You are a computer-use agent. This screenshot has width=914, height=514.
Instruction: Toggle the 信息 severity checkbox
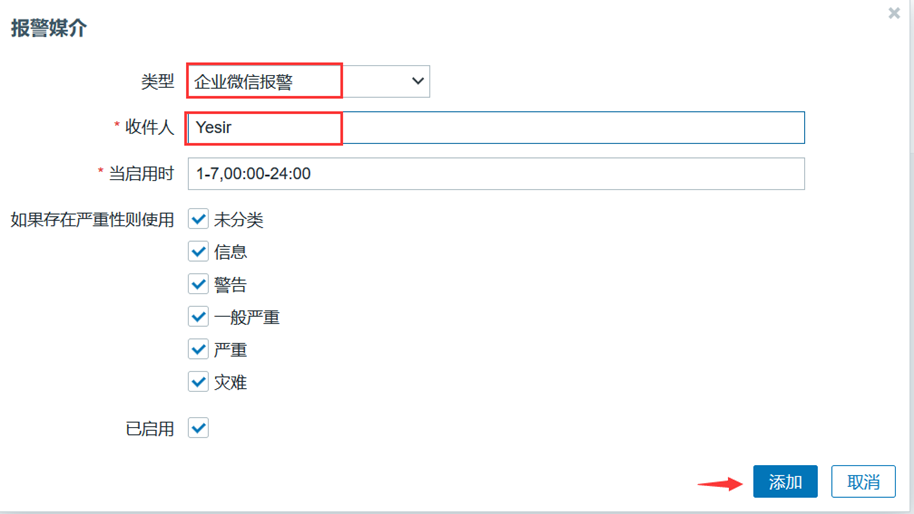[198, 252]
